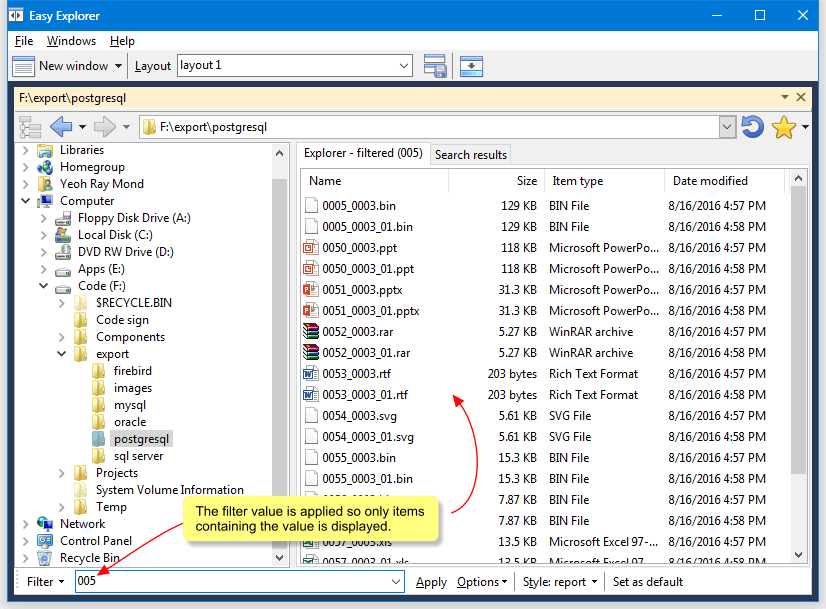Click the address path F:\export\postgresql field
The width and height of the screenshot is (826, 609).
pyautogui.click(x=429, y=127)
